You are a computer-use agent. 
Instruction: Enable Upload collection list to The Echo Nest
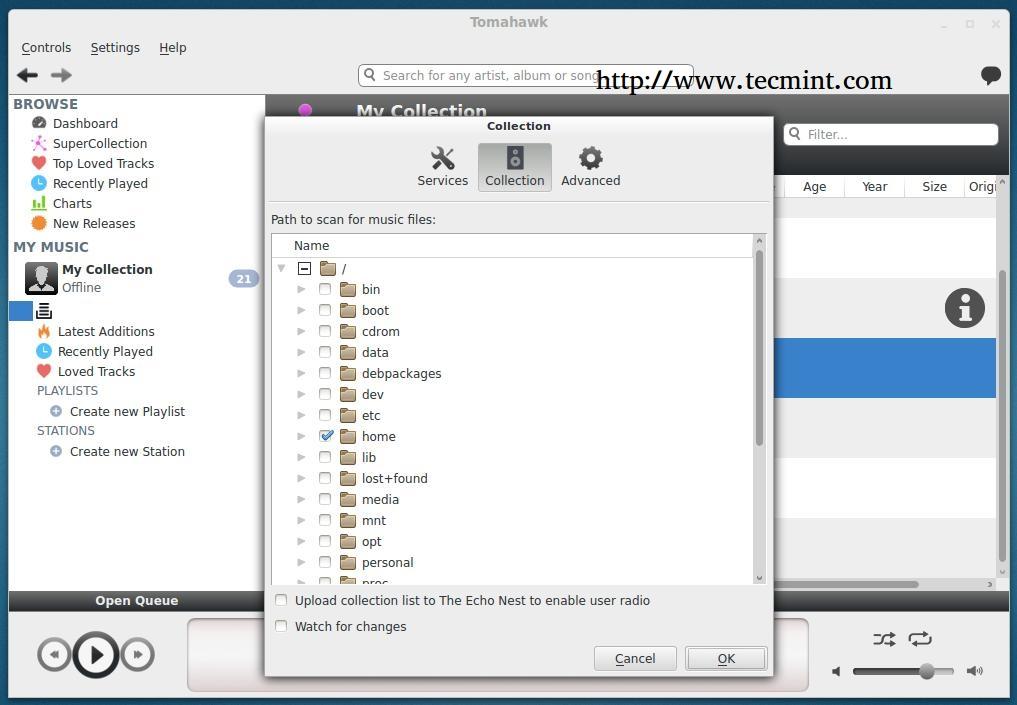click(x=281, y=601)
